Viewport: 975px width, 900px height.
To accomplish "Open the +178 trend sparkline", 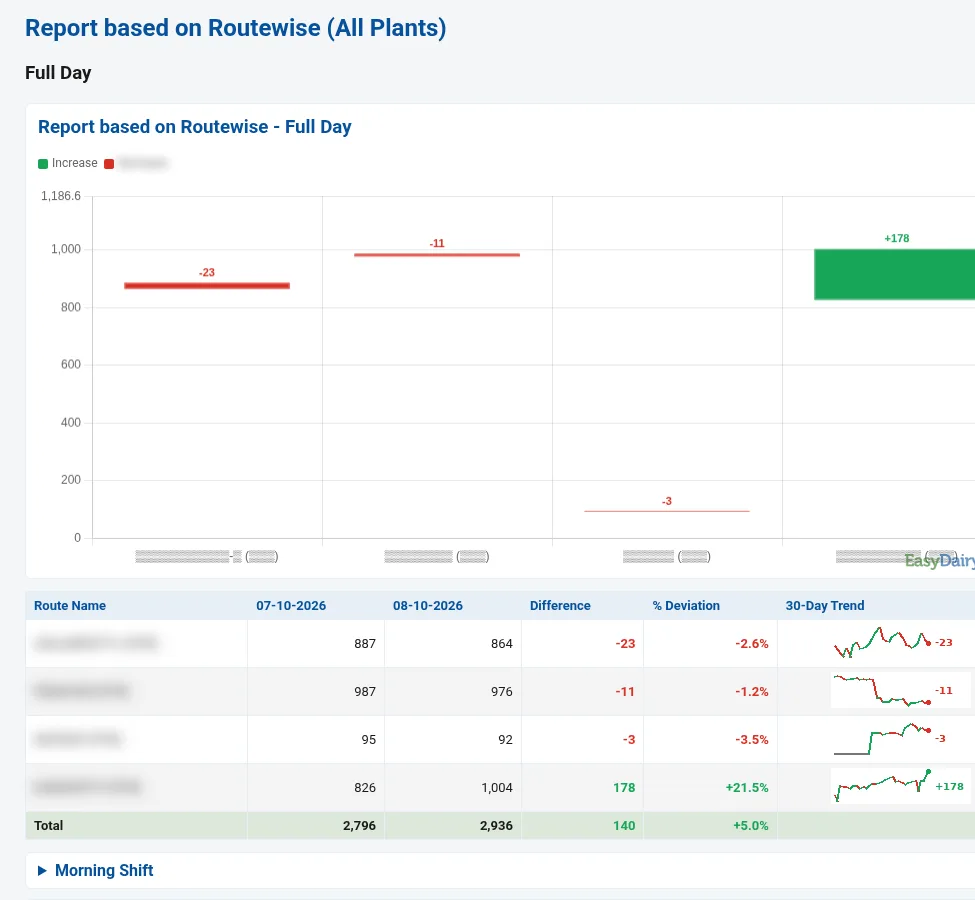I will [x=899, y=786].
